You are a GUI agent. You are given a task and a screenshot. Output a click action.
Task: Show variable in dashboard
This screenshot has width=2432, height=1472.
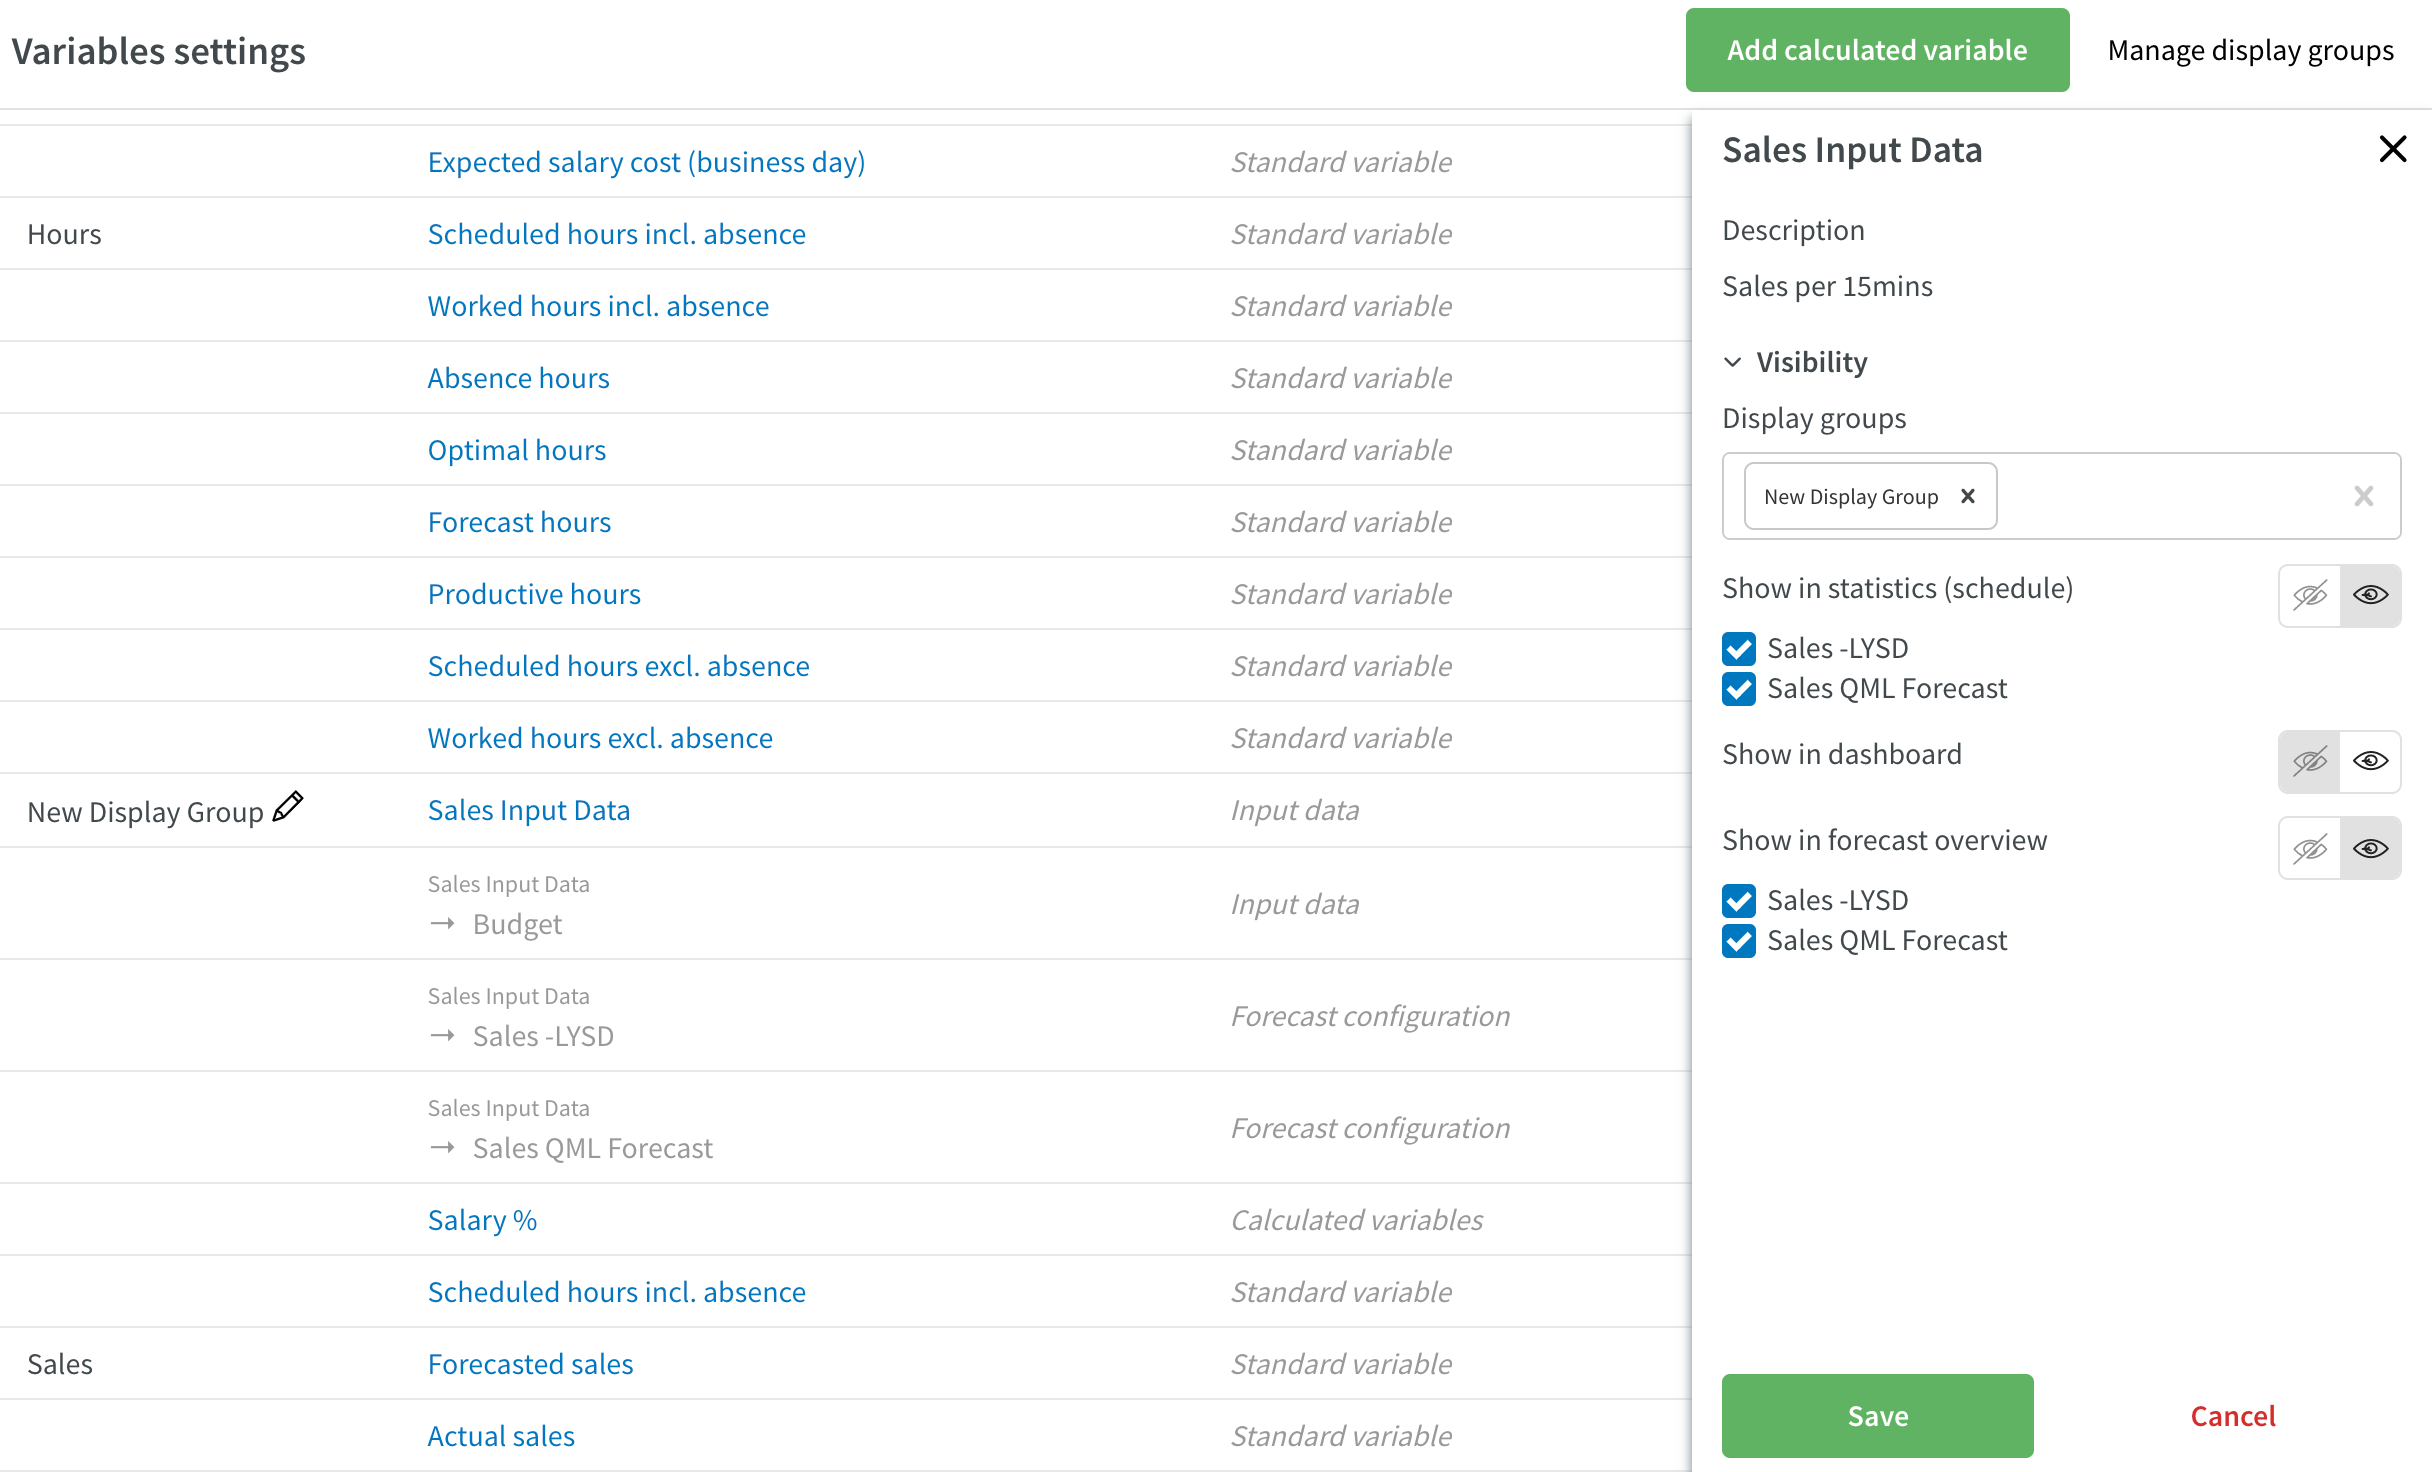(x=2370, y=762)
